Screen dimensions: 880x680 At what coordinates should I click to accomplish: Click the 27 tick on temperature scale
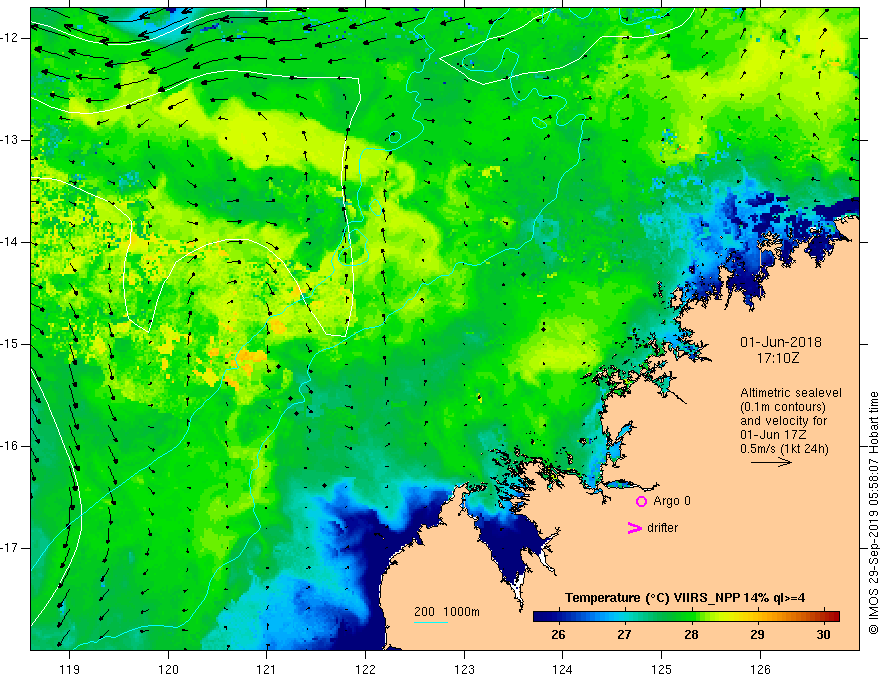(624, 635)
